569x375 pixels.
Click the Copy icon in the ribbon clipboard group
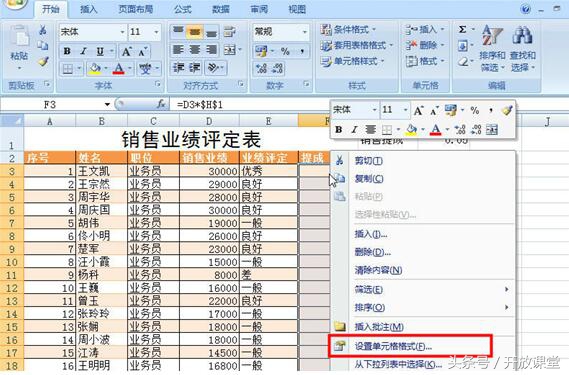click(x=43, y=45)
